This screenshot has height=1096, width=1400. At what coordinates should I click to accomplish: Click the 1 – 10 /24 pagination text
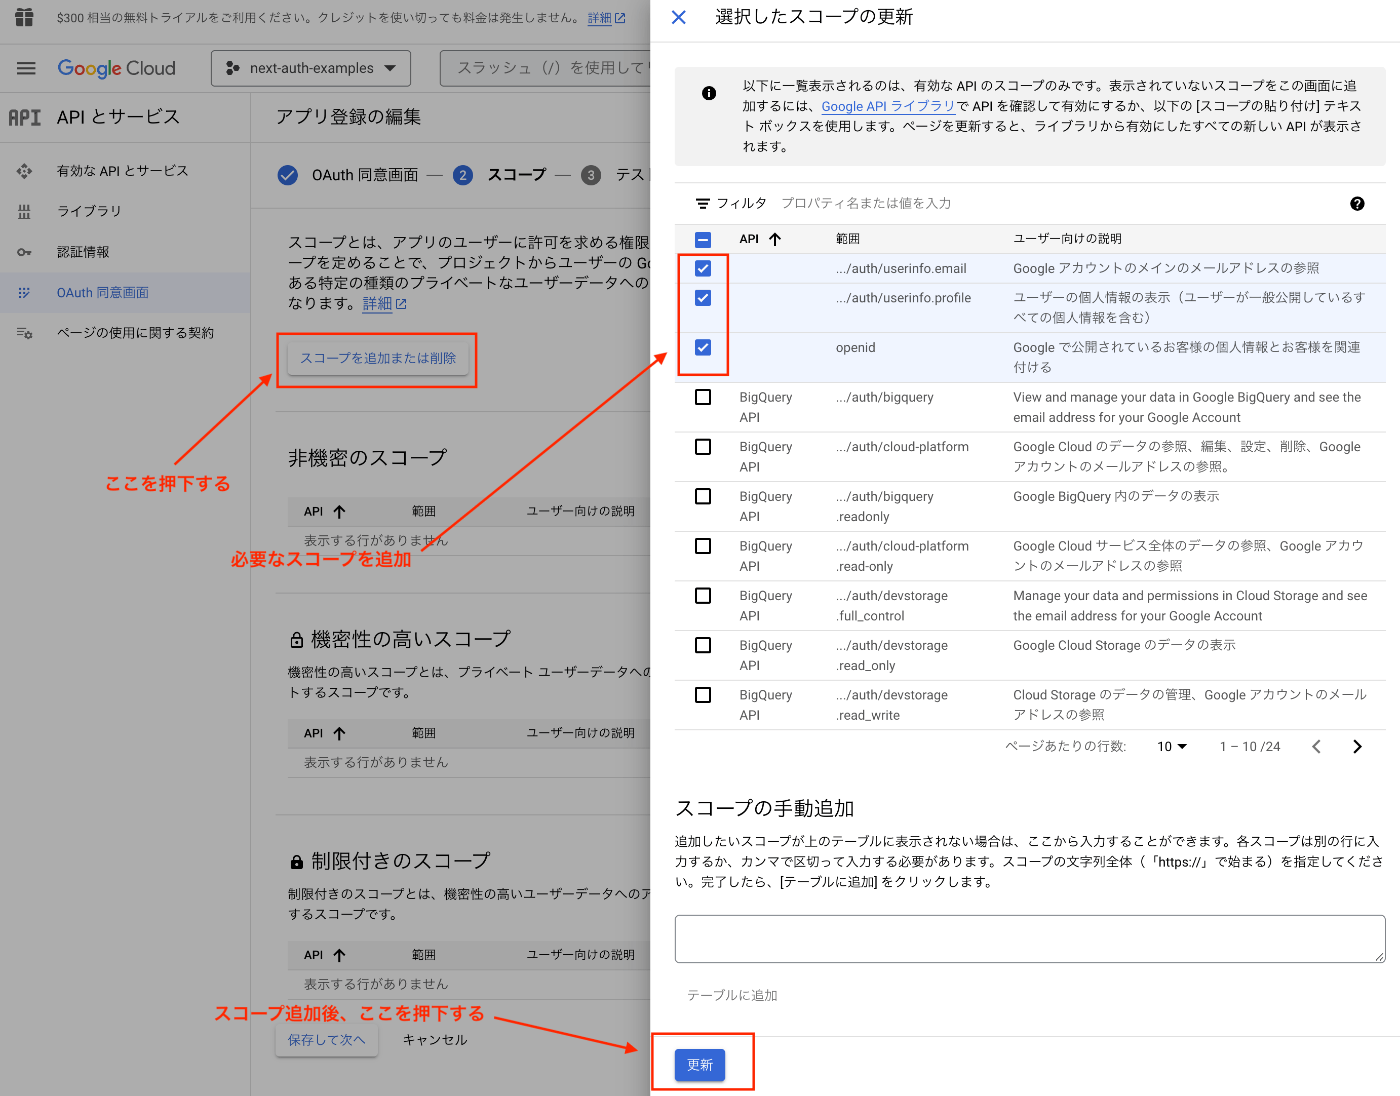tap(1250, 747)
